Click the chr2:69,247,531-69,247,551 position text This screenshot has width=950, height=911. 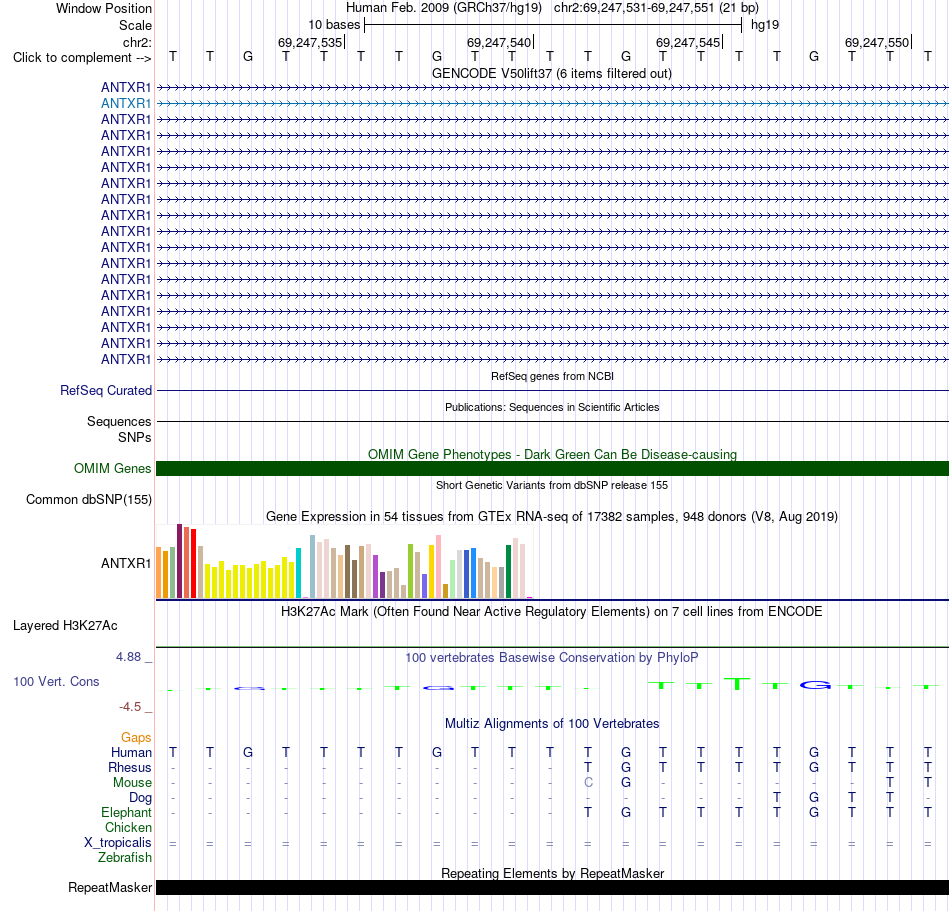click(x=656, y=8)
